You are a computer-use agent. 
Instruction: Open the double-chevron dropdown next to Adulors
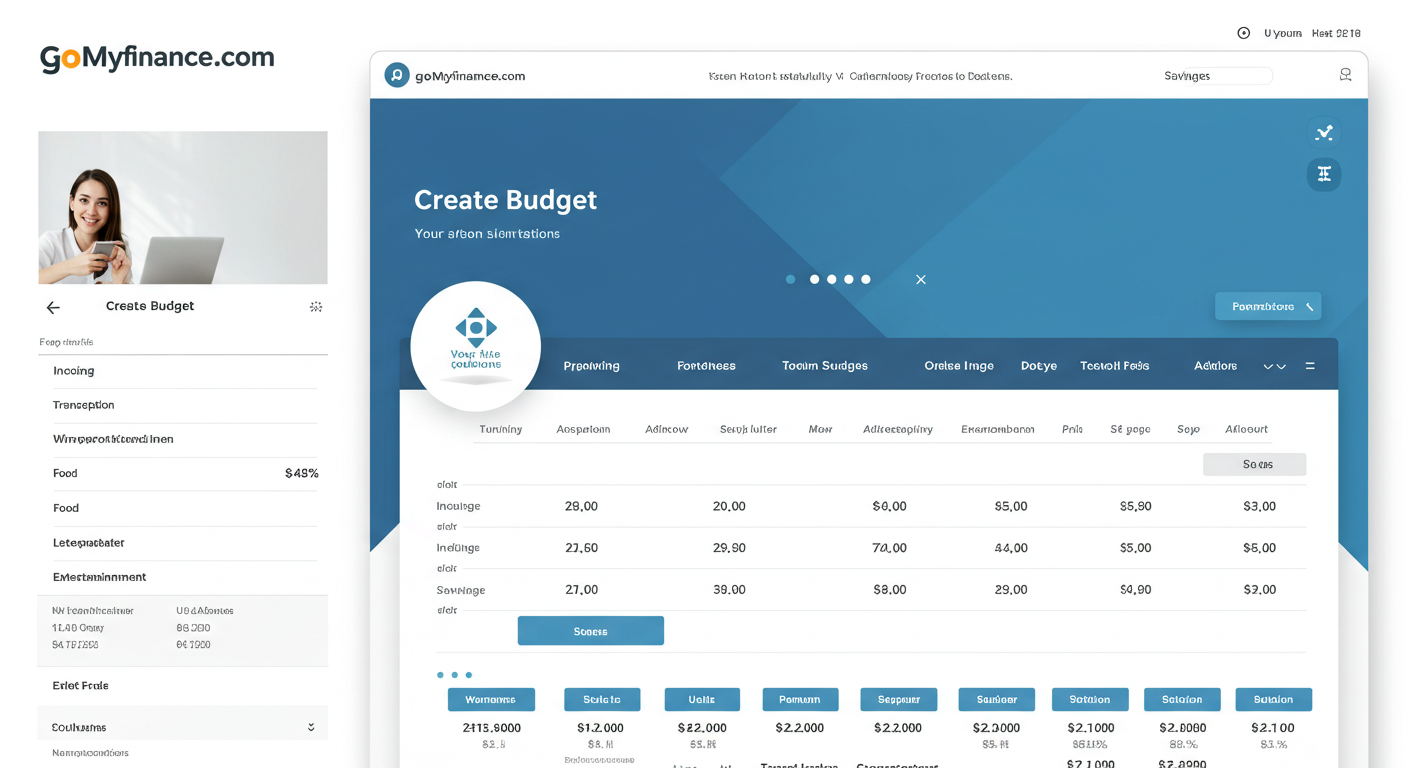[x=1275, y=366]
